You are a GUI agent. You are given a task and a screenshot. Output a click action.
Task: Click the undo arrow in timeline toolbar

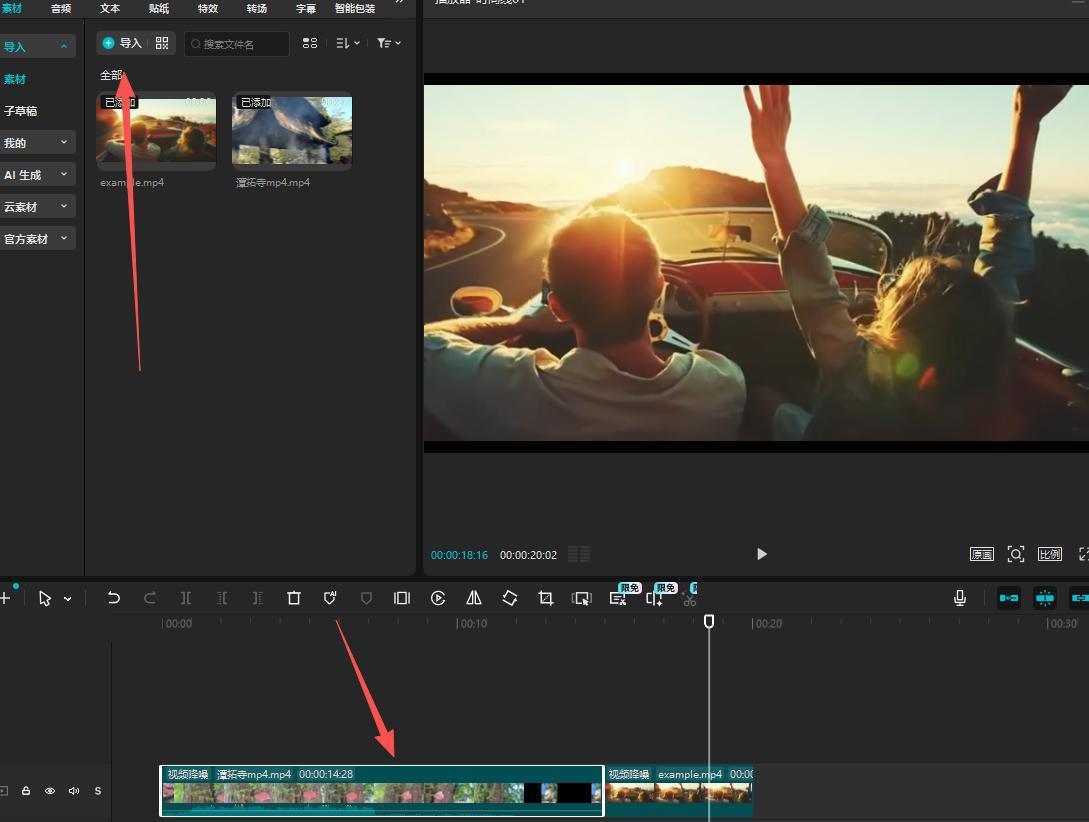coord(114,598)
